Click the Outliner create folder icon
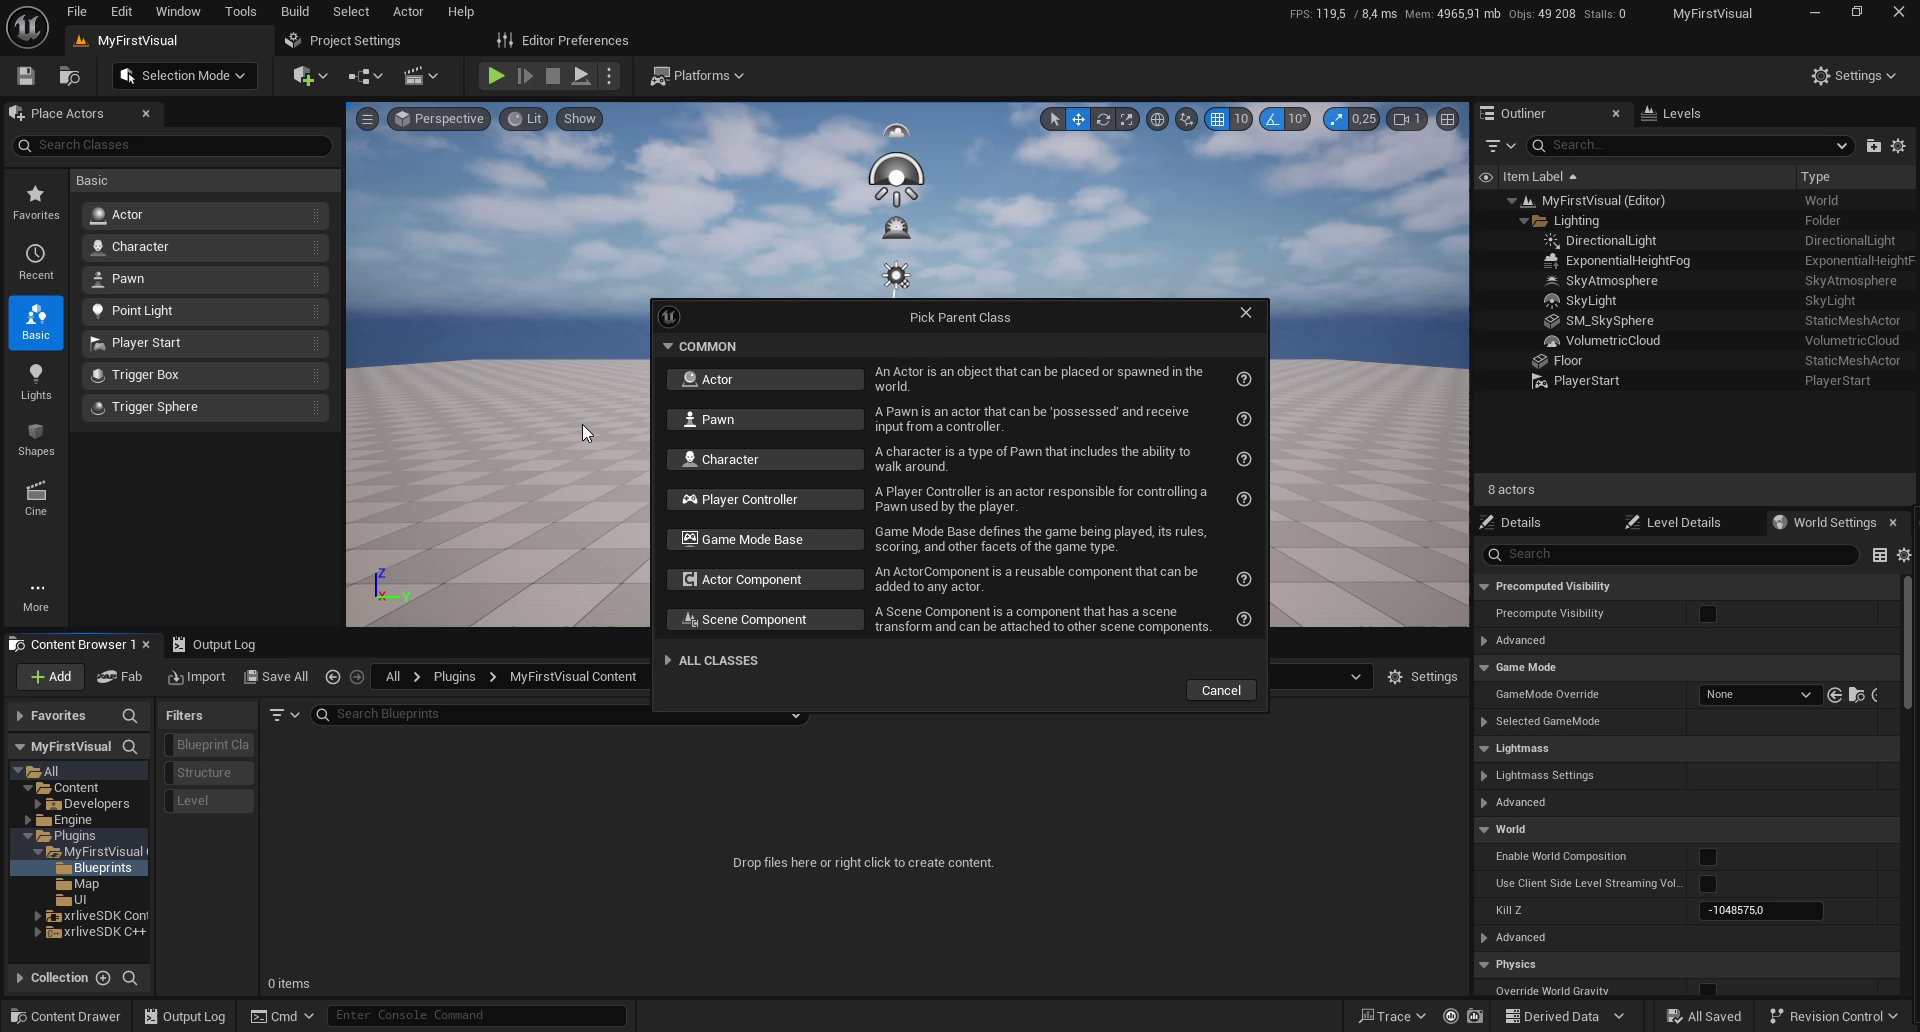 pos(1873,146)
